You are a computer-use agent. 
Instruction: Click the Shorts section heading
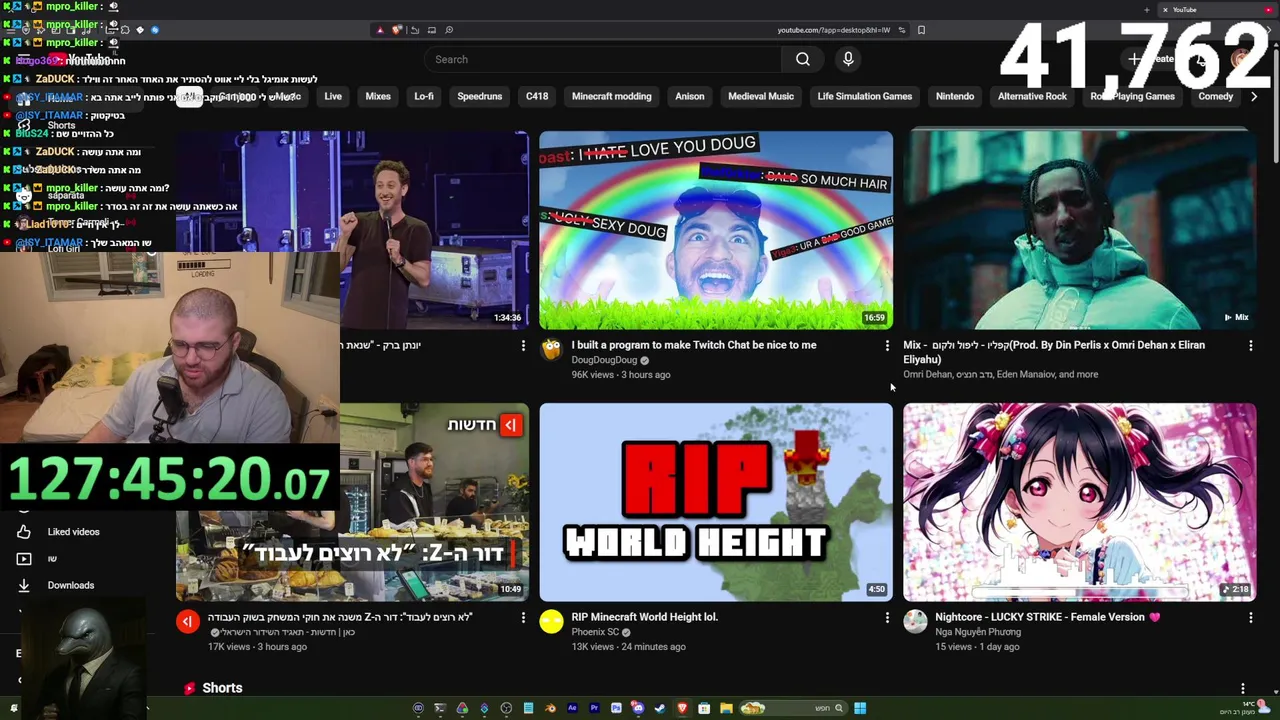coord(222,688)
